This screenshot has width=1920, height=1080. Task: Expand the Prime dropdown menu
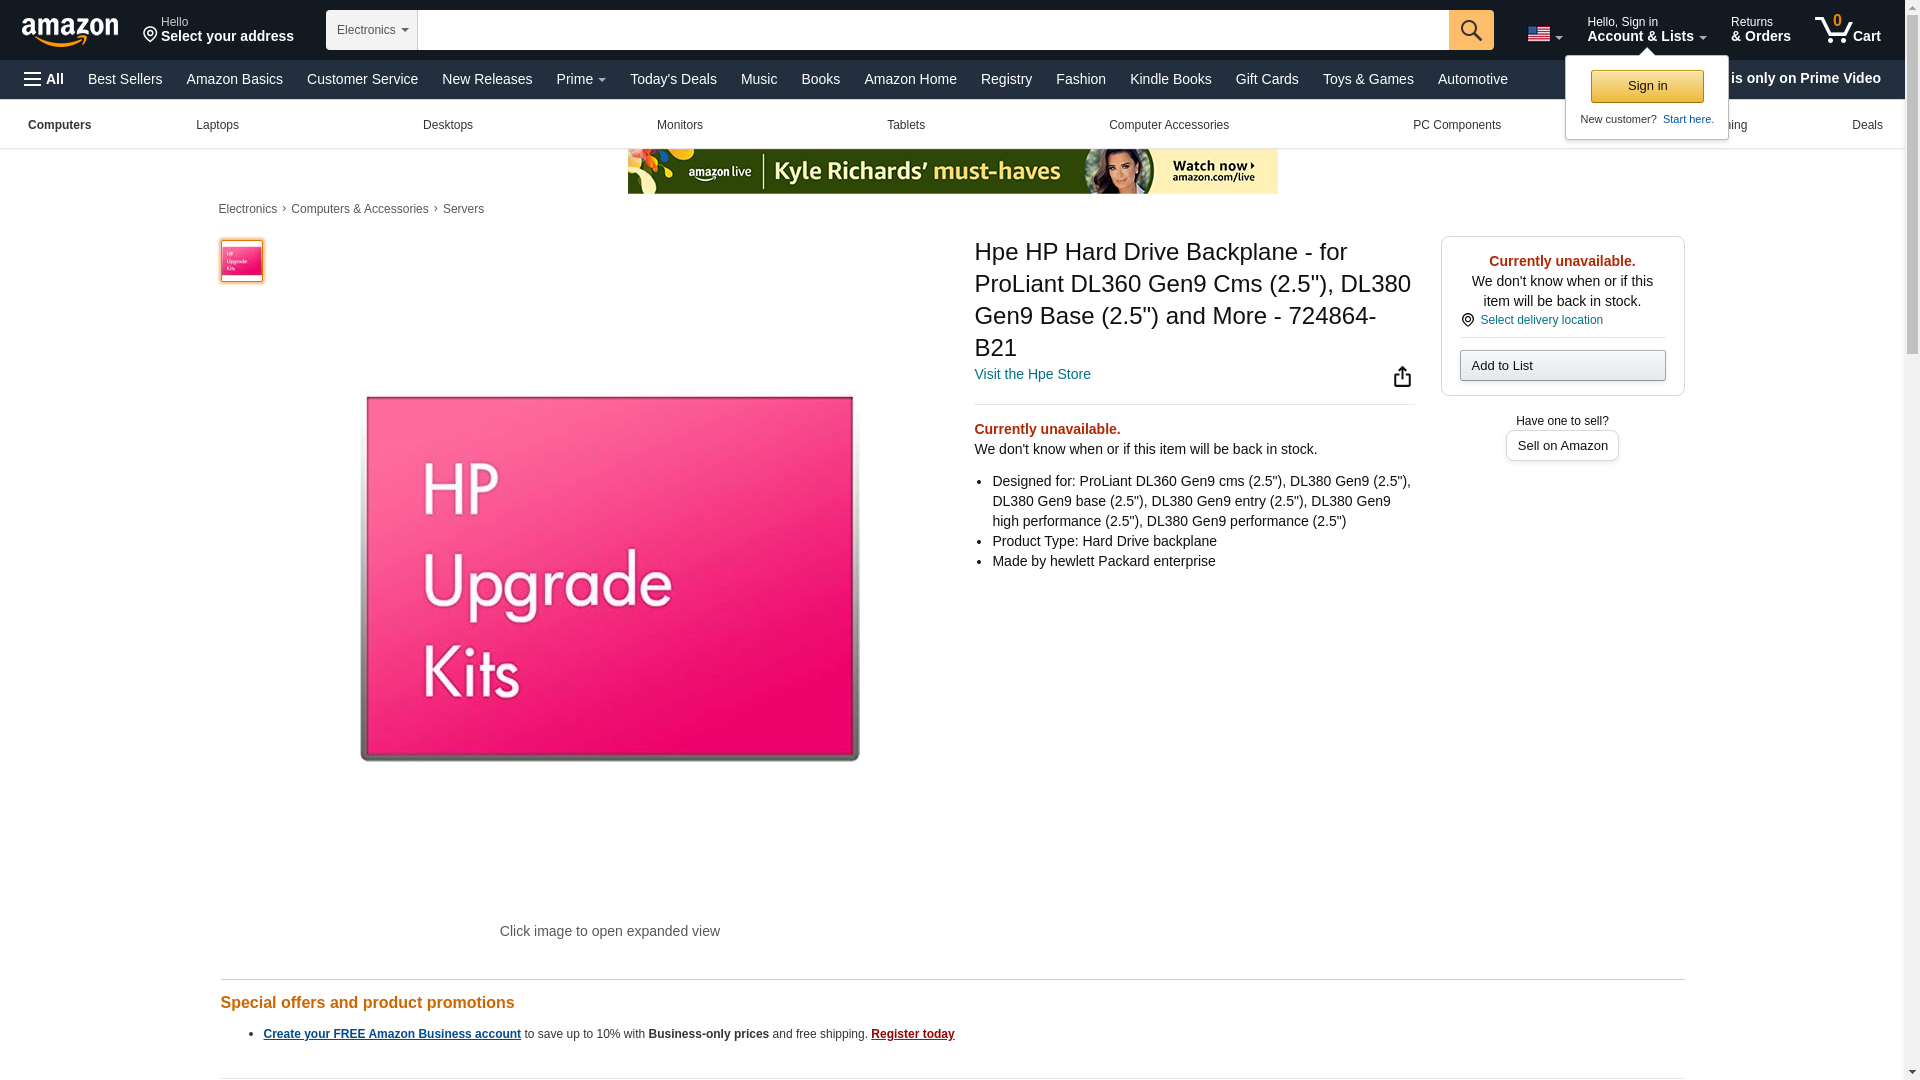[581, 79]
